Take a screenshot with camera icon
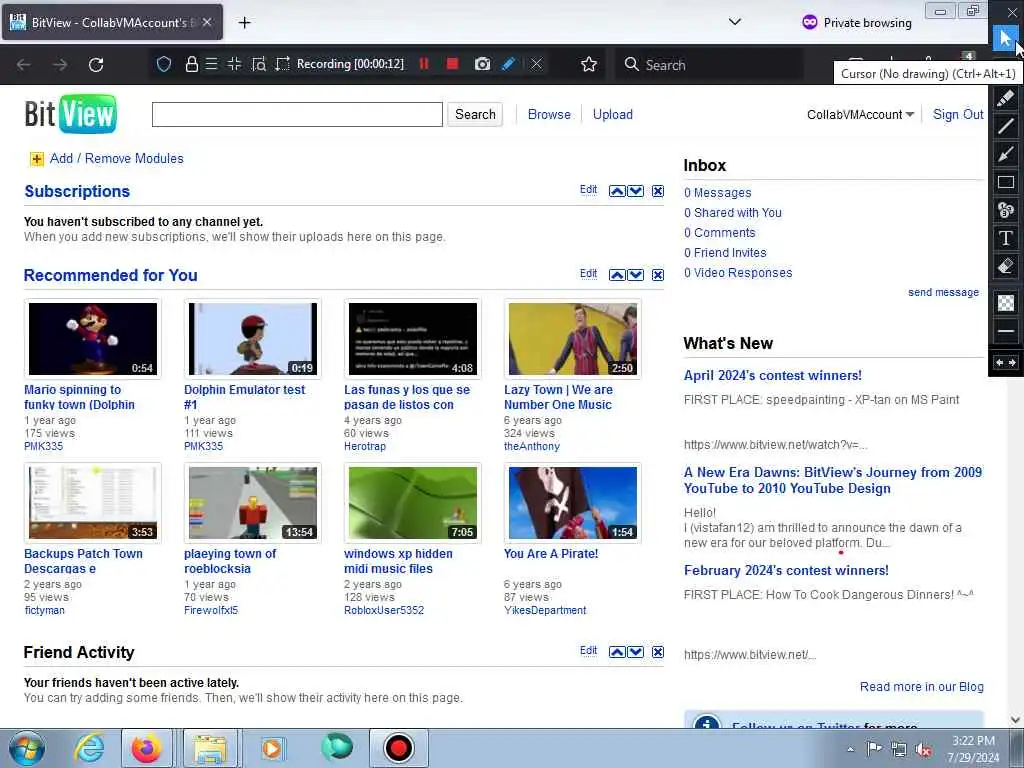 pos(482,64)
